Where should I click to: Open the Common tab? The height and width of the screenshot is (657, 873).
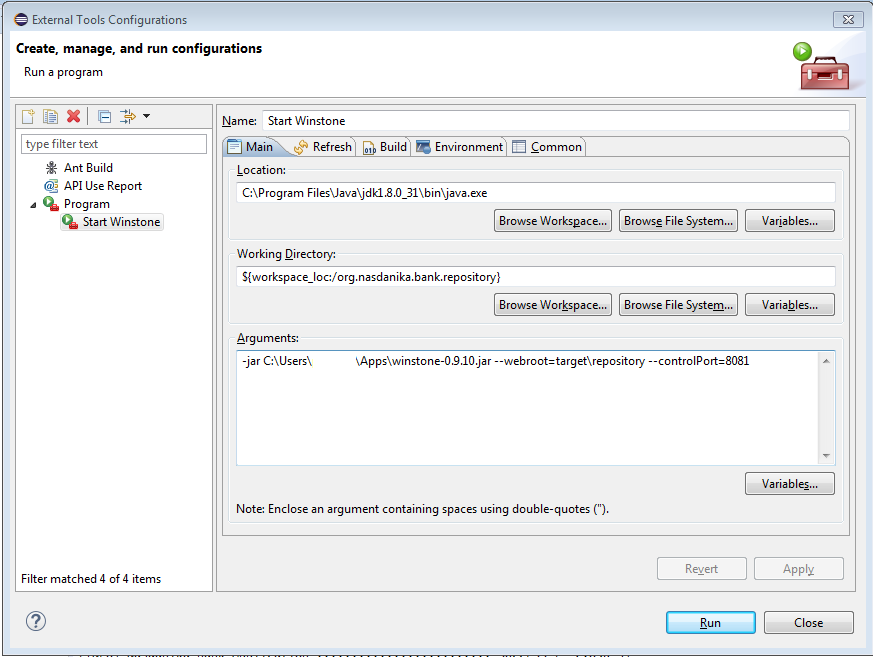(547, 147)
